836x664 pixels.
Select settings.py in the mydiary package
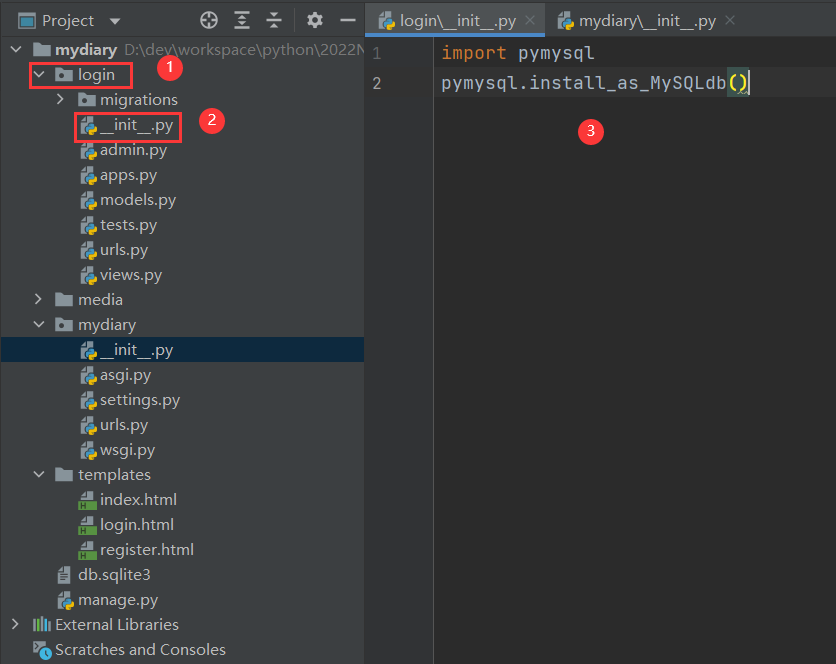click(138, 399)
